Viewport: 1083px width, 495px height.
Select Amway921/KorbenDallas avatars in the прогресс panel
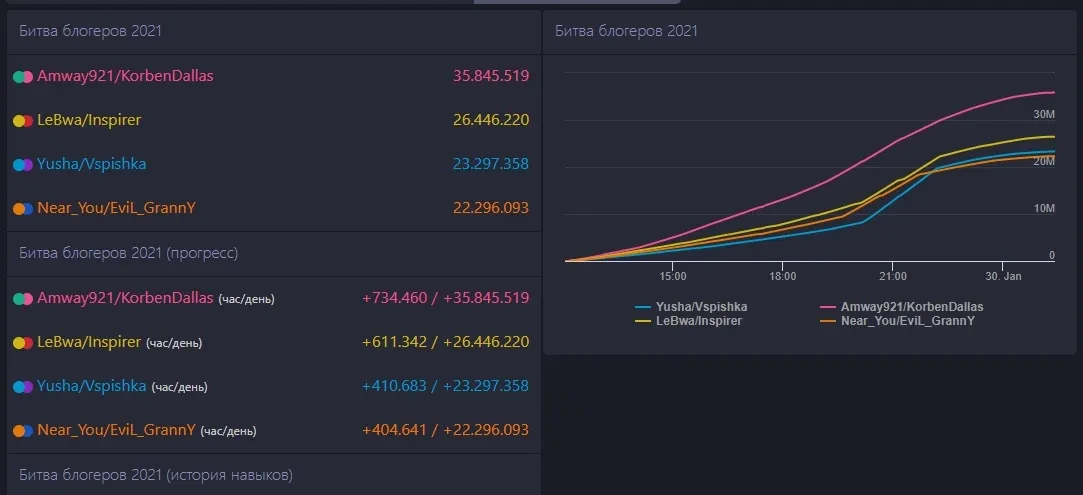pyautogui.click(x=23, y=298)
